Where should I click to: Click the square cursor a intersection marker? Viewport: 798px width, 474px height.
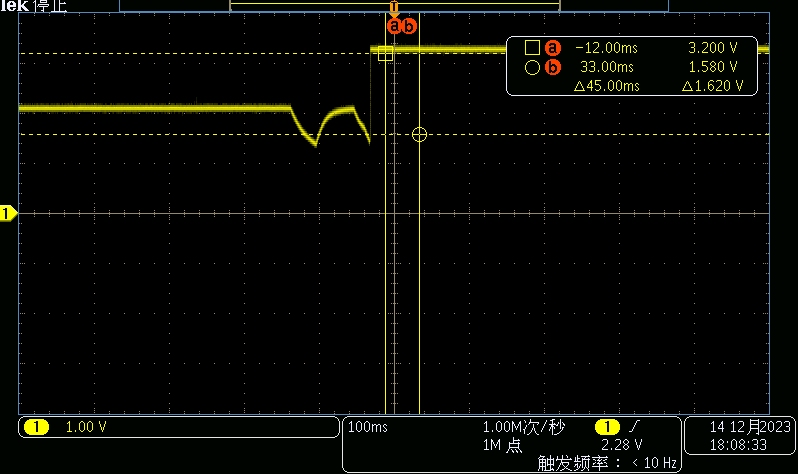(x=385, y=53)
